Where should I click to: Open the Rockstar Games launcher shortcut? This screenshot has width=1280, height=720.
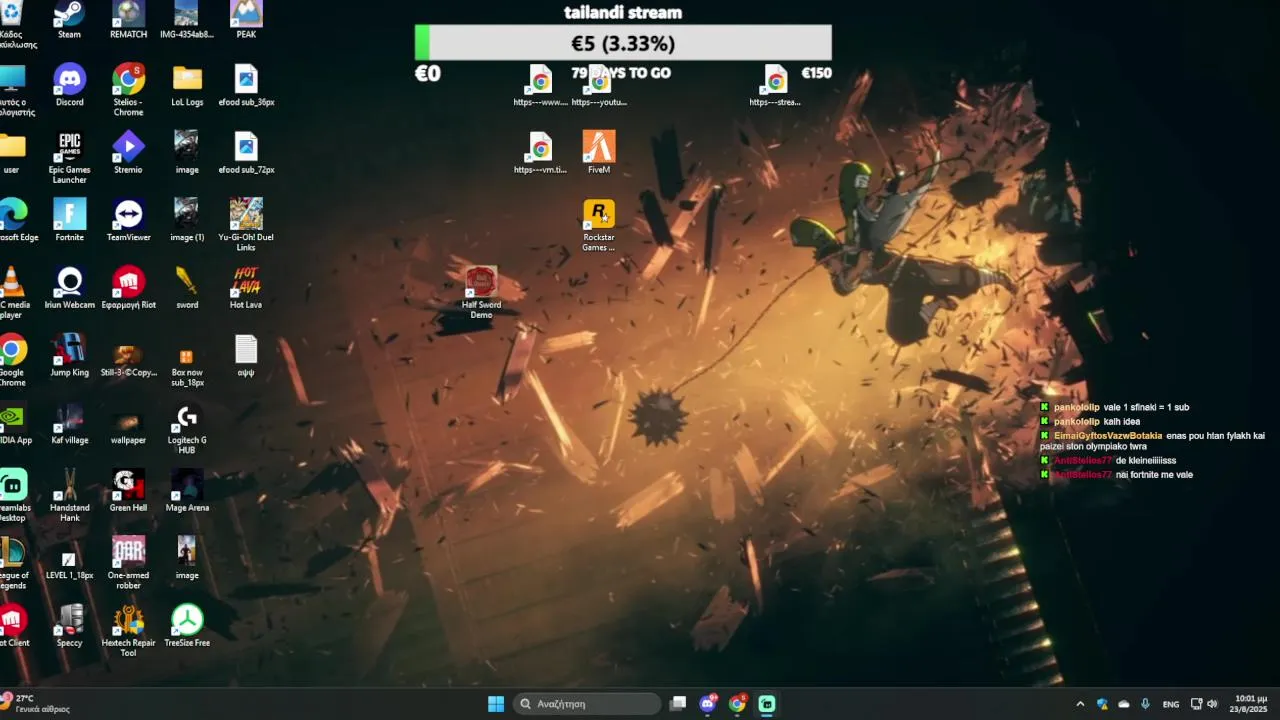599,225
